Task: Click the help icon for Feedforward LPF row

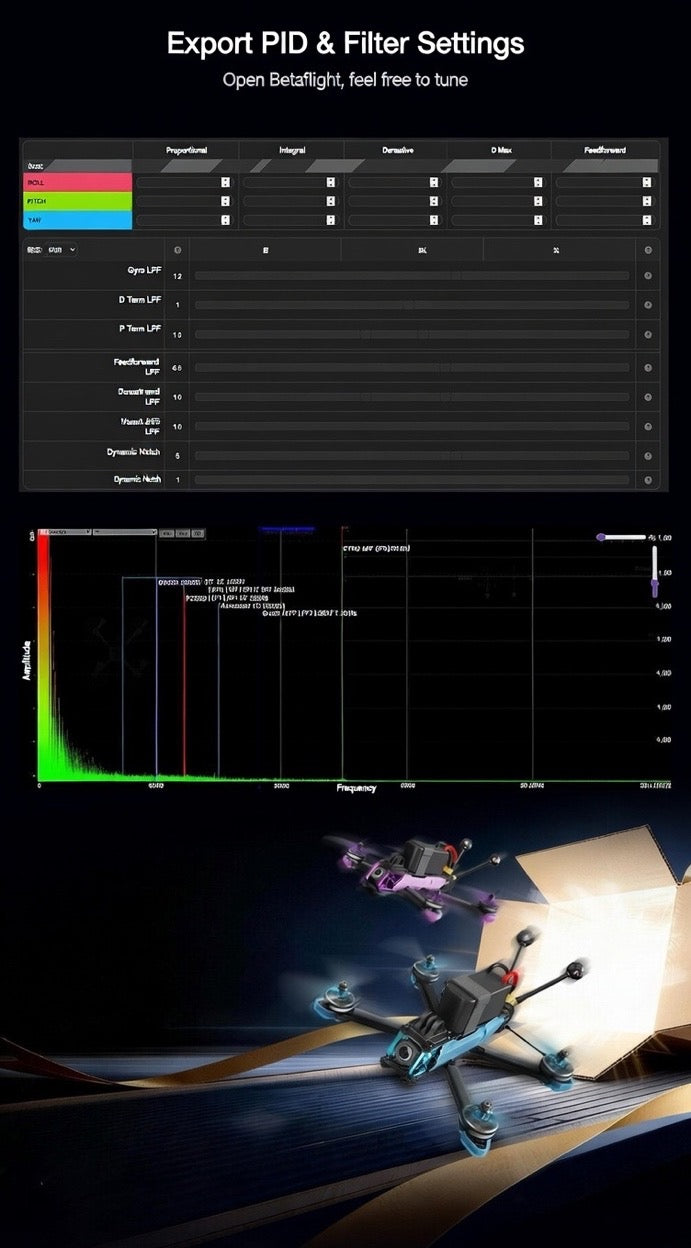Action: pos(648,368)
